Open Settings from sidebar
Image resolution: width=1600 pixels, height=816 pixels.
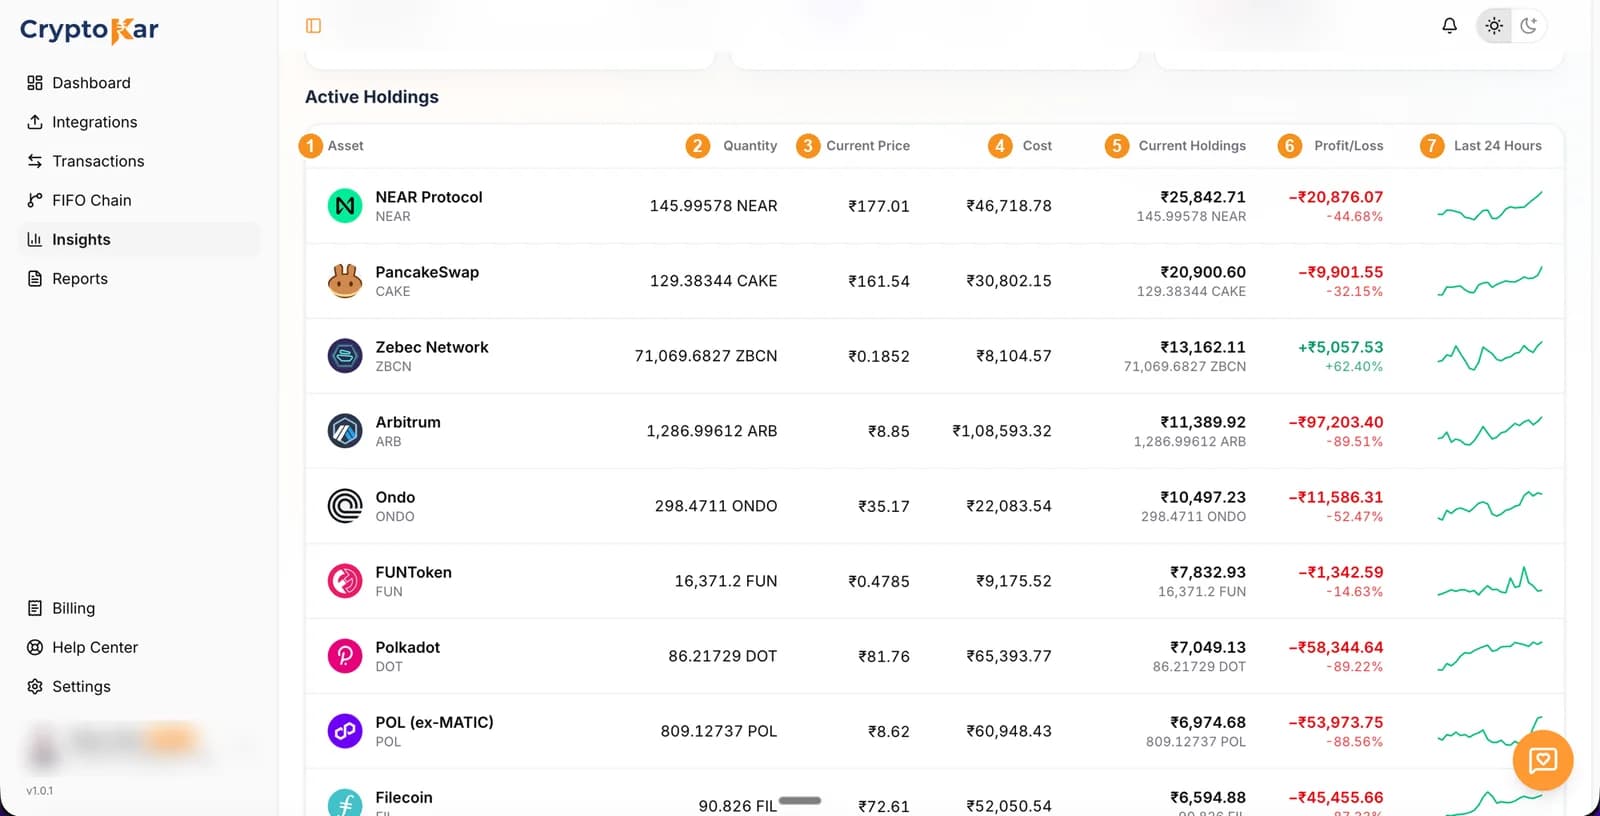138,686
